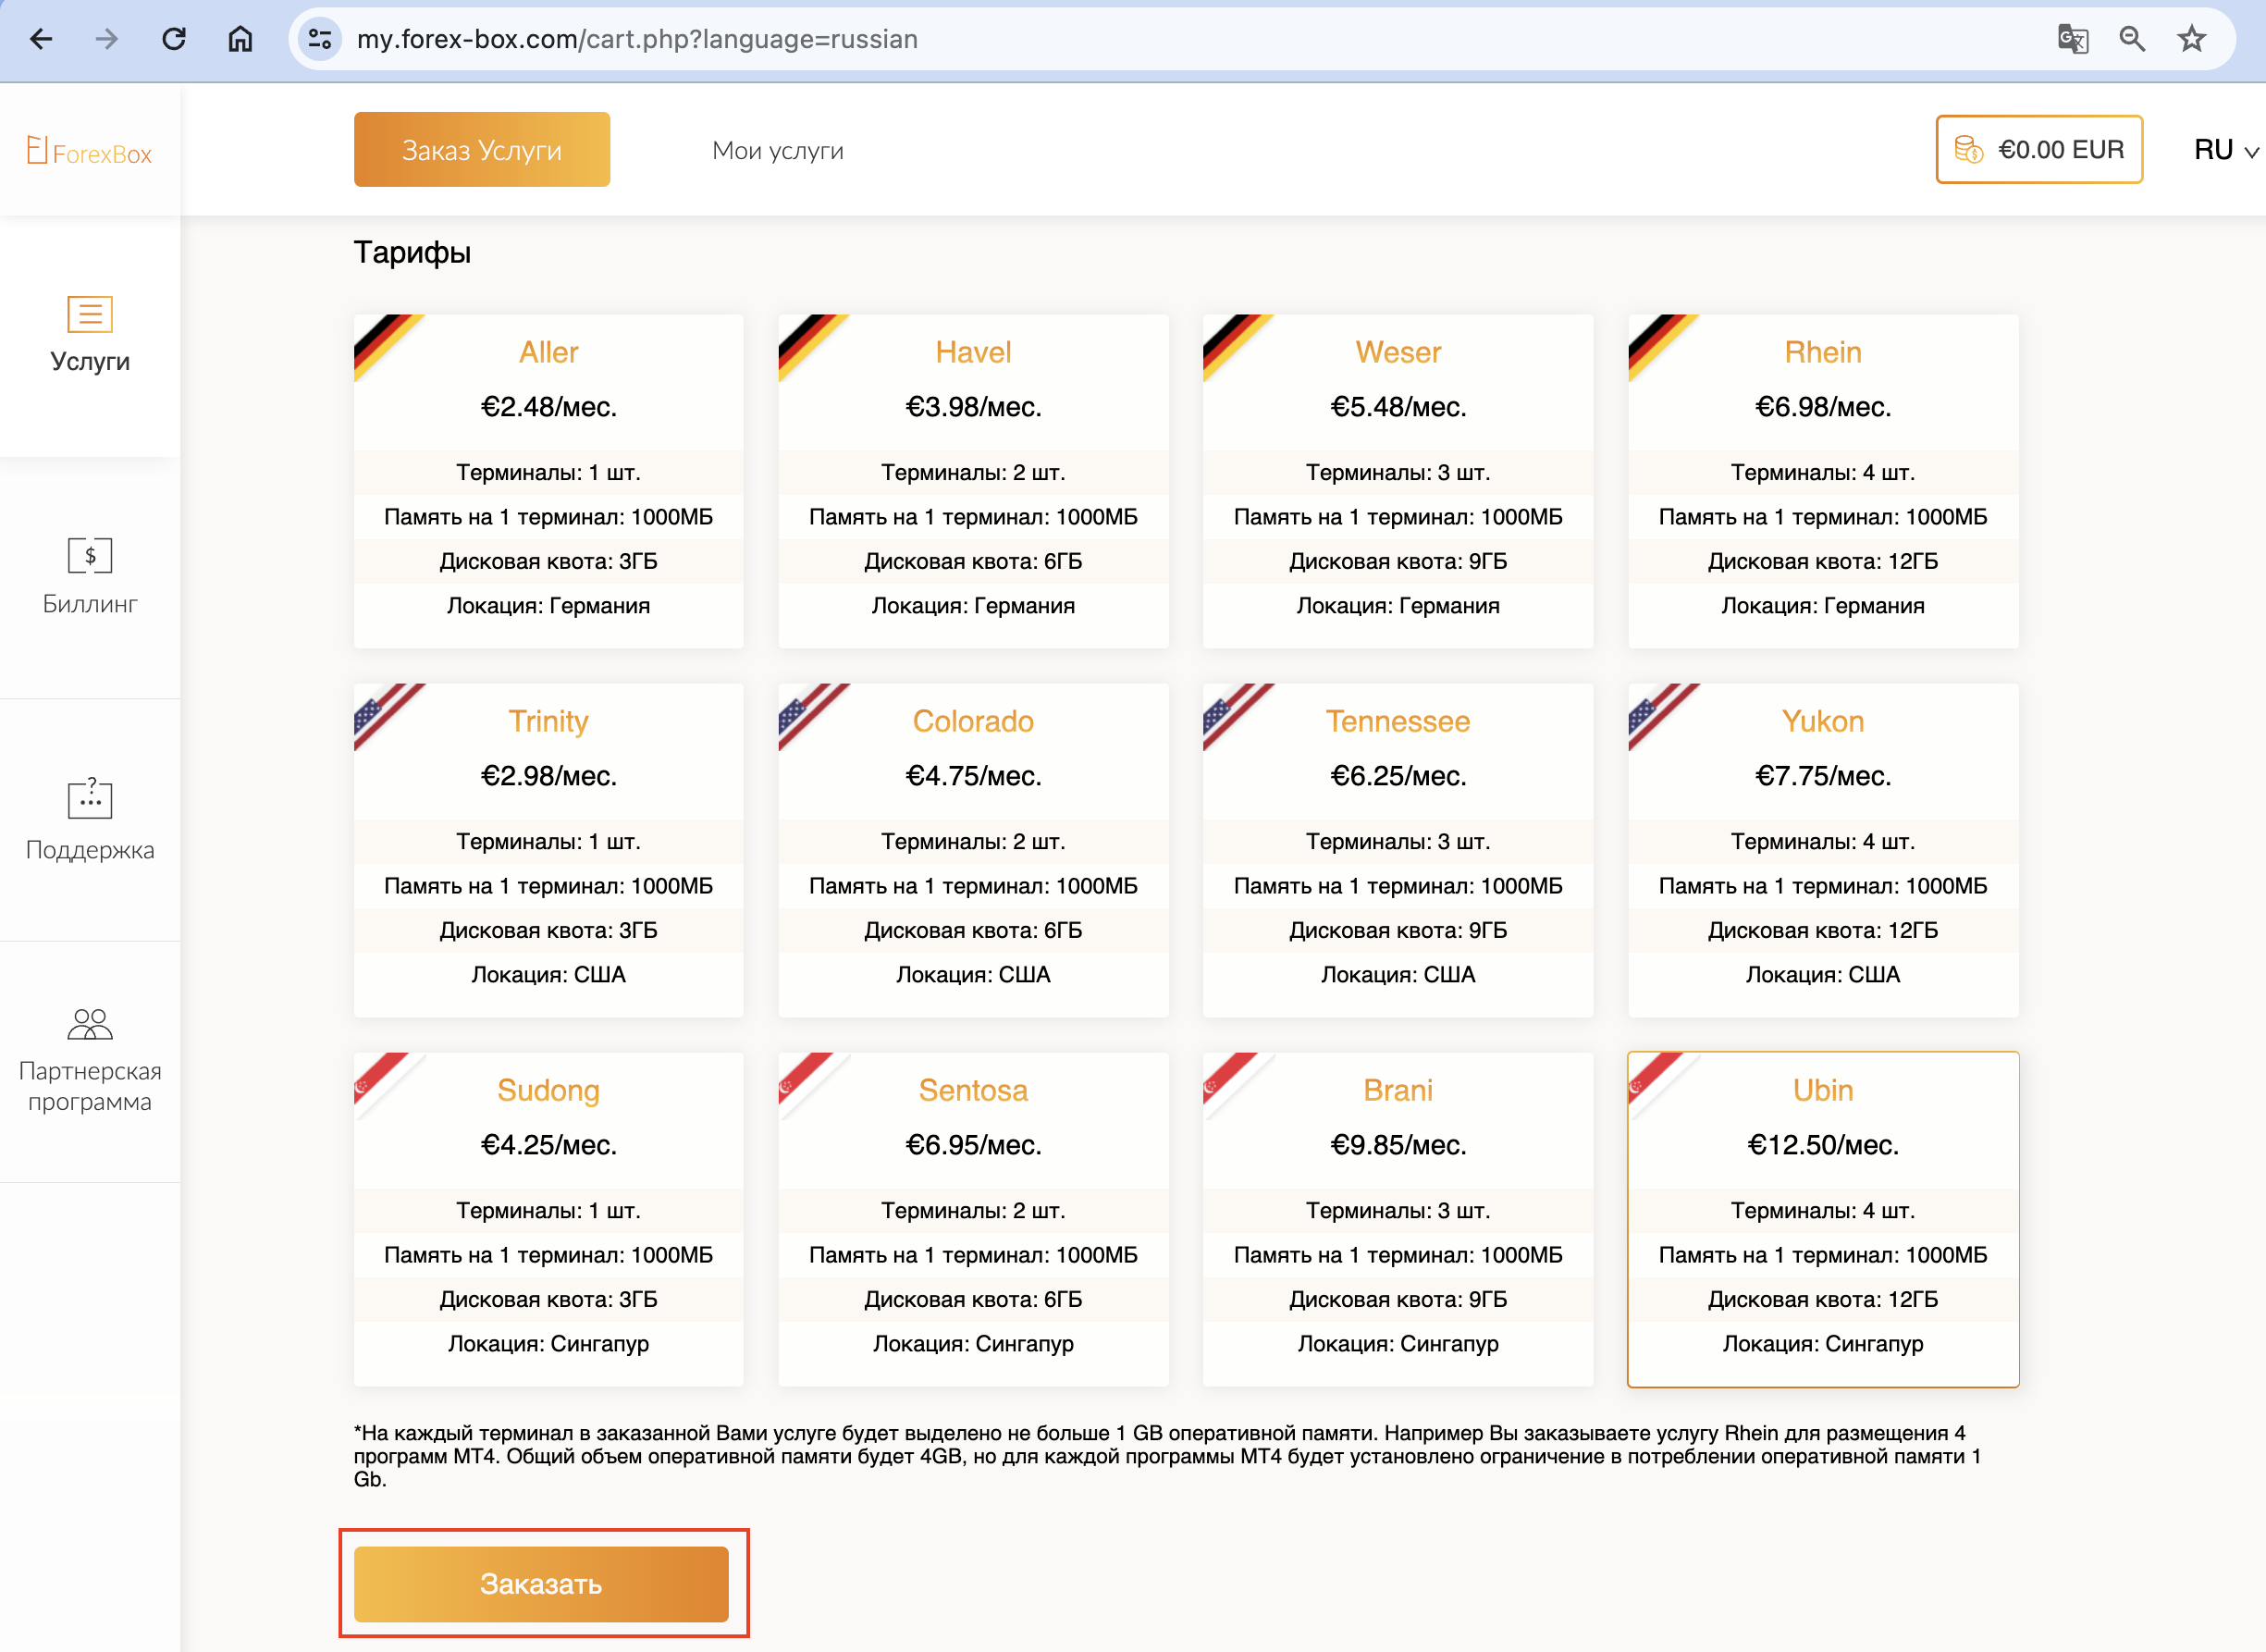This screenshot has width=2266, height=1652.
Task: Open Партнерская программа people icon
Action: click(x=90, y=1024)
